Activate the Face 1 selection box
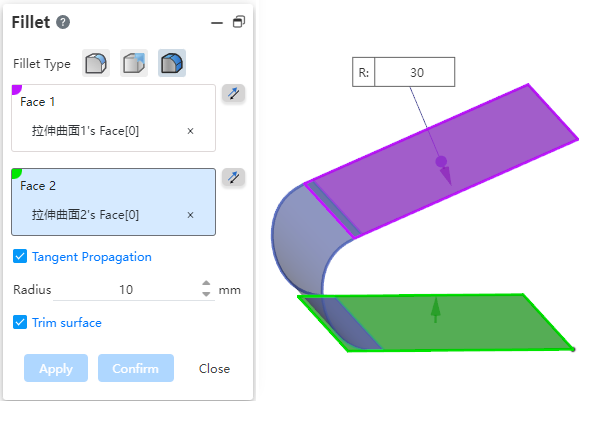Screen dimensions: 591x422 113,118
